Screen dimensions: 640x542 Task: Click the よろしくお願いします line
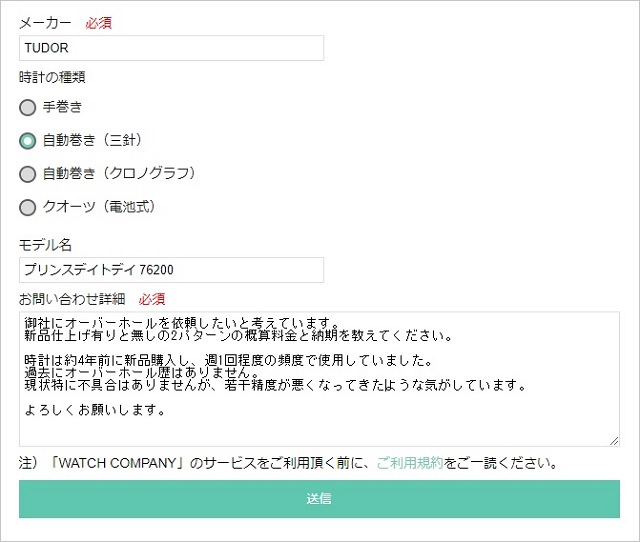click(x=95, y=409)
